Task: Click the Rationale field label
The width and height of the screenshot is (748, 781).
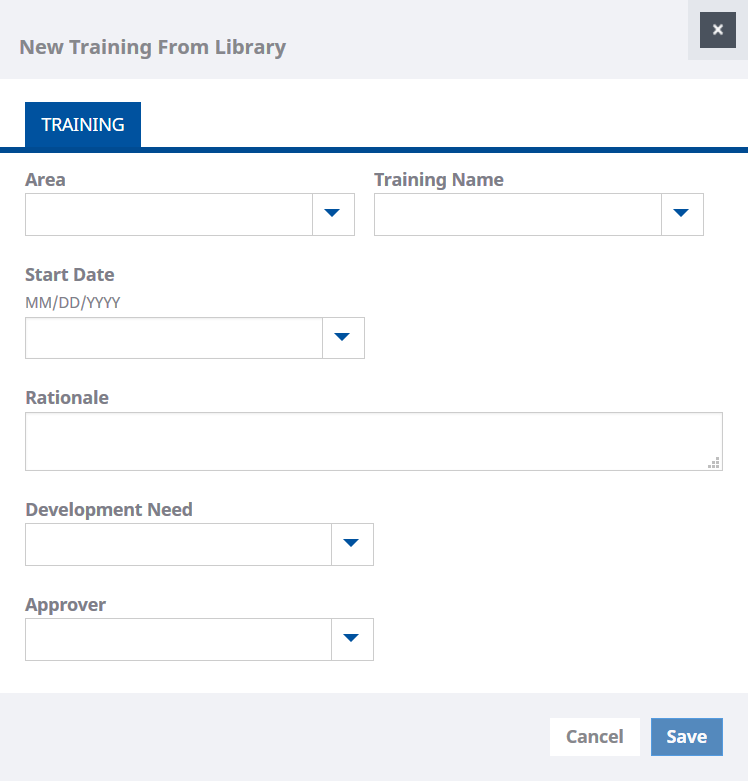Action: point(67,397)
